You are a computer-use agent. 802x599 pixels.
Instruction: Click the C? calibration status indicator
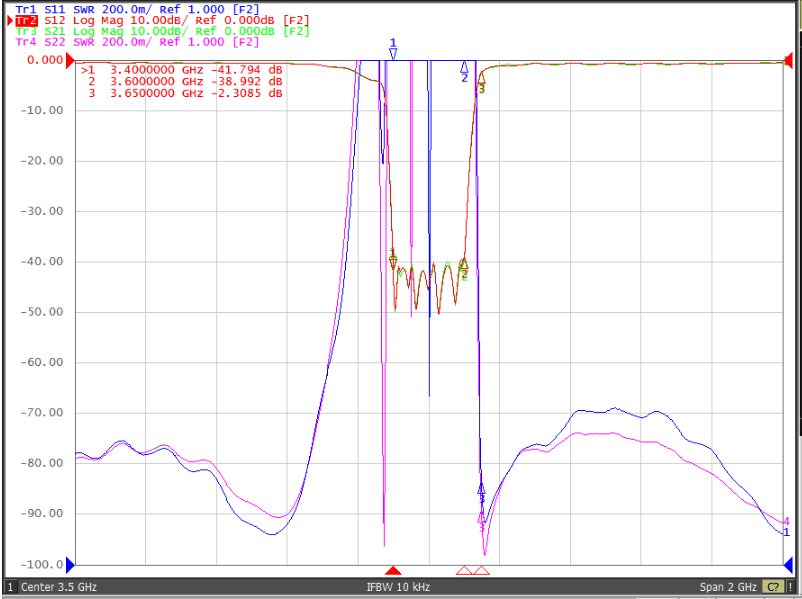773,587
